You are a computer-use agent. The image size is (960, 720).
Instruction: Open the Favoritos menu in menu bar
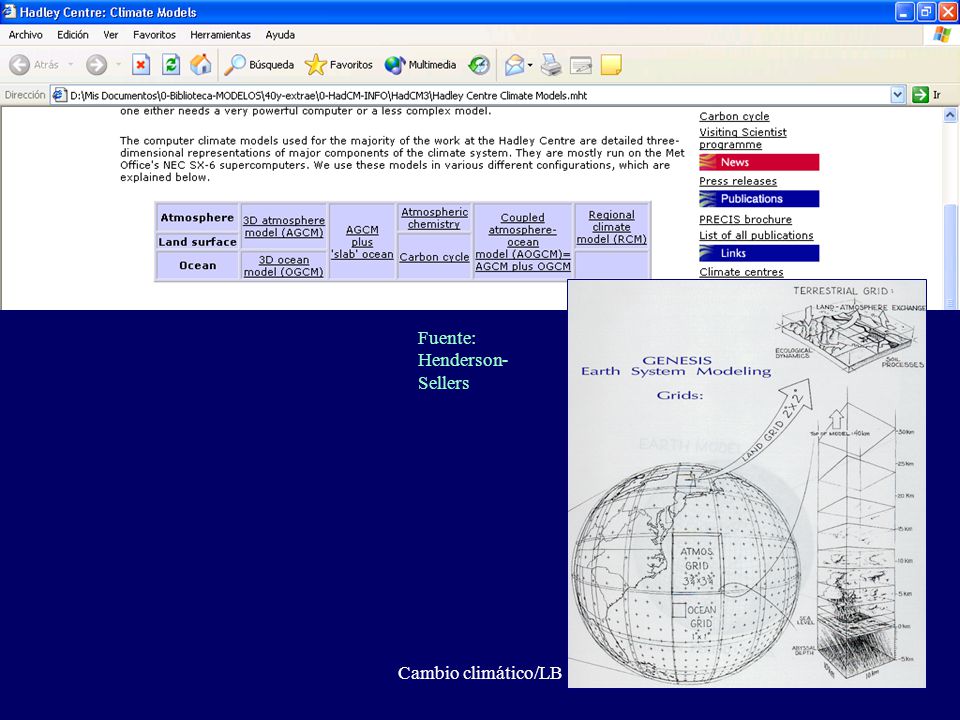154,35
